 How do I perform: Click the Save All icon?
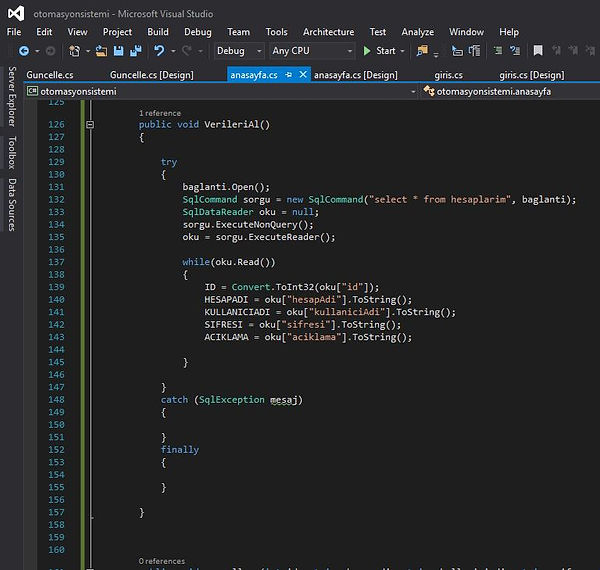pyautogui.click(x=135, y=51)
